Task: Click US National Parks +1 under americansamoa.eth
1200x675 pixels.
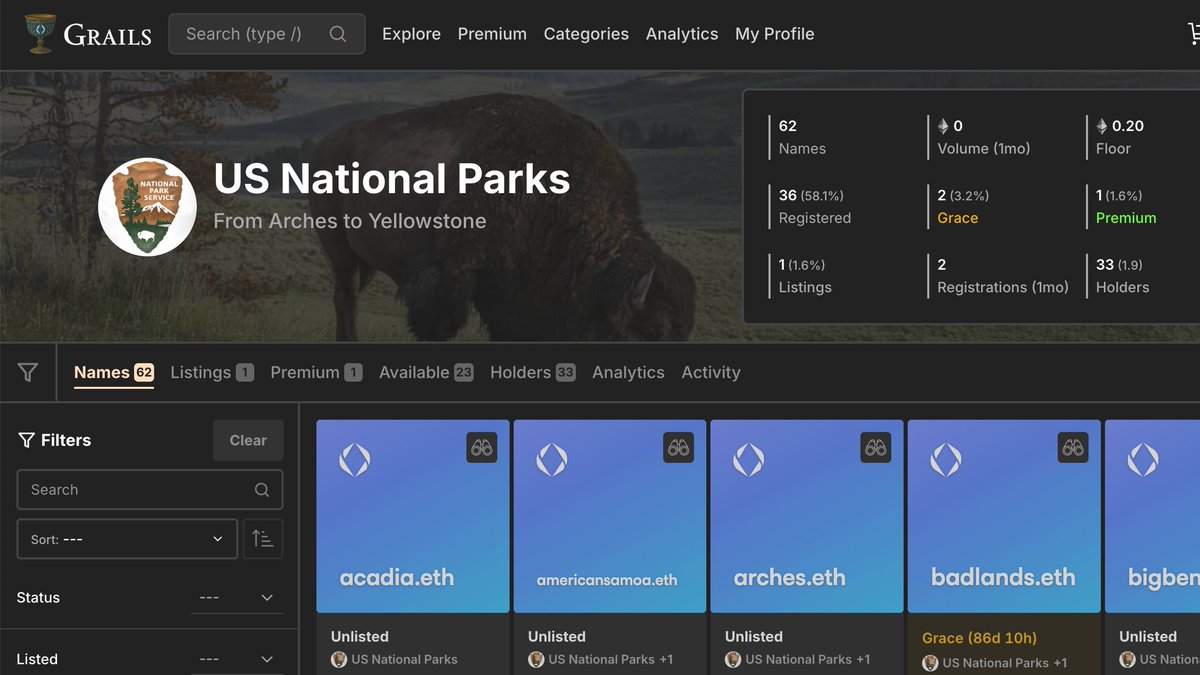Action: tap(611, 660)
